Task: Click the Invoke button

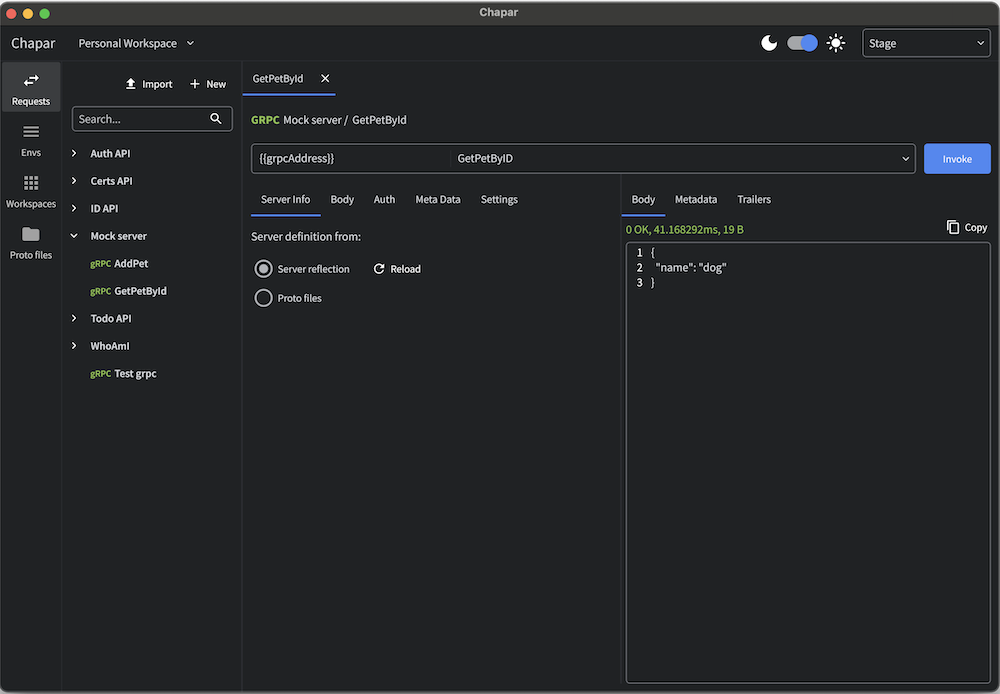Action: point(957,159)
